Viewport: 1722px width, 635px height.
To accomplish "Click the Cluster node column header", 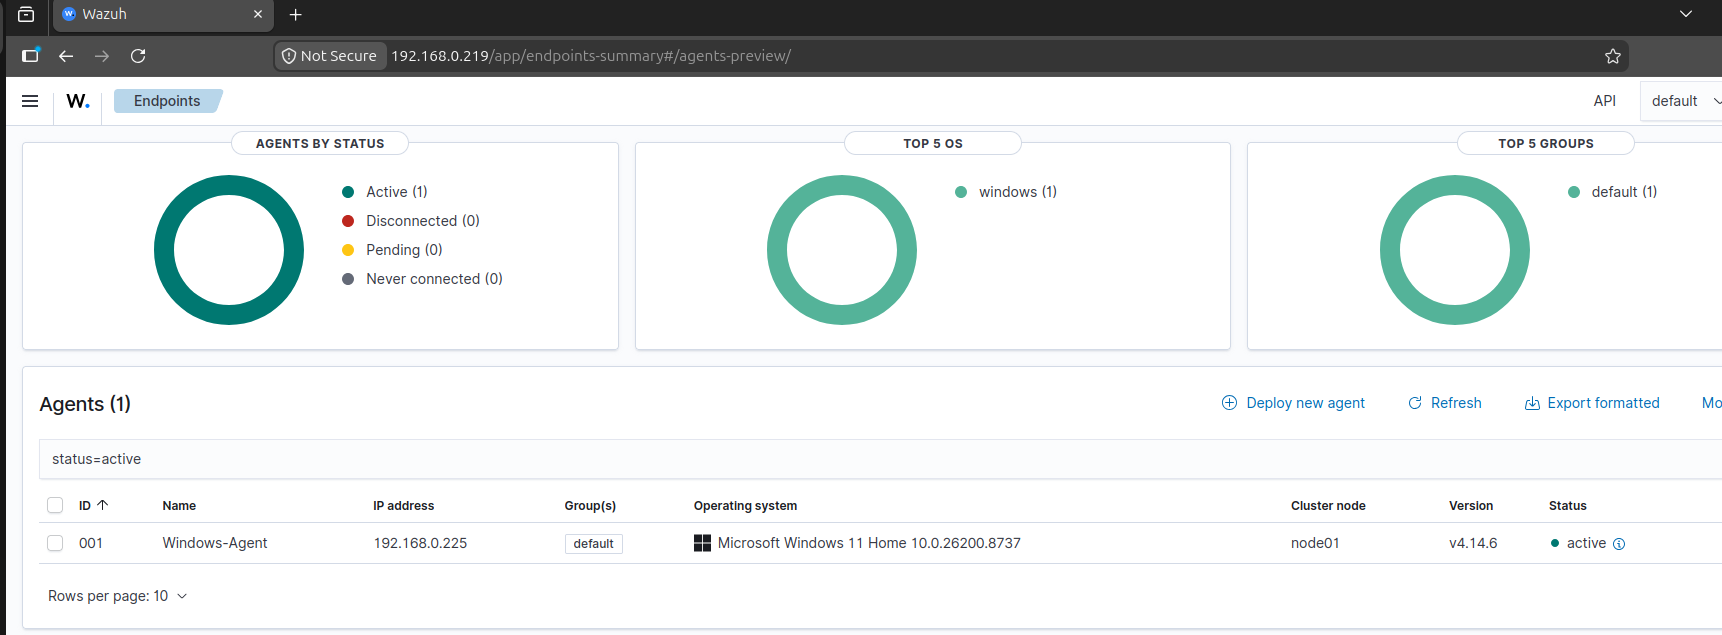I will pos(1328,506).
